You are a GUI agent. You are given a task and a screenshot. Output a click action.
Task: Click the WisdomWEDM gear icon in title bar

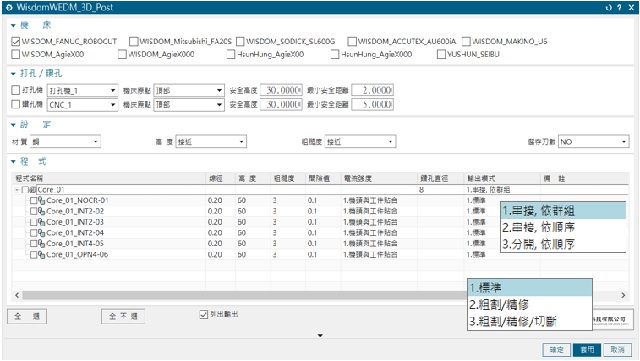[10, 7]
